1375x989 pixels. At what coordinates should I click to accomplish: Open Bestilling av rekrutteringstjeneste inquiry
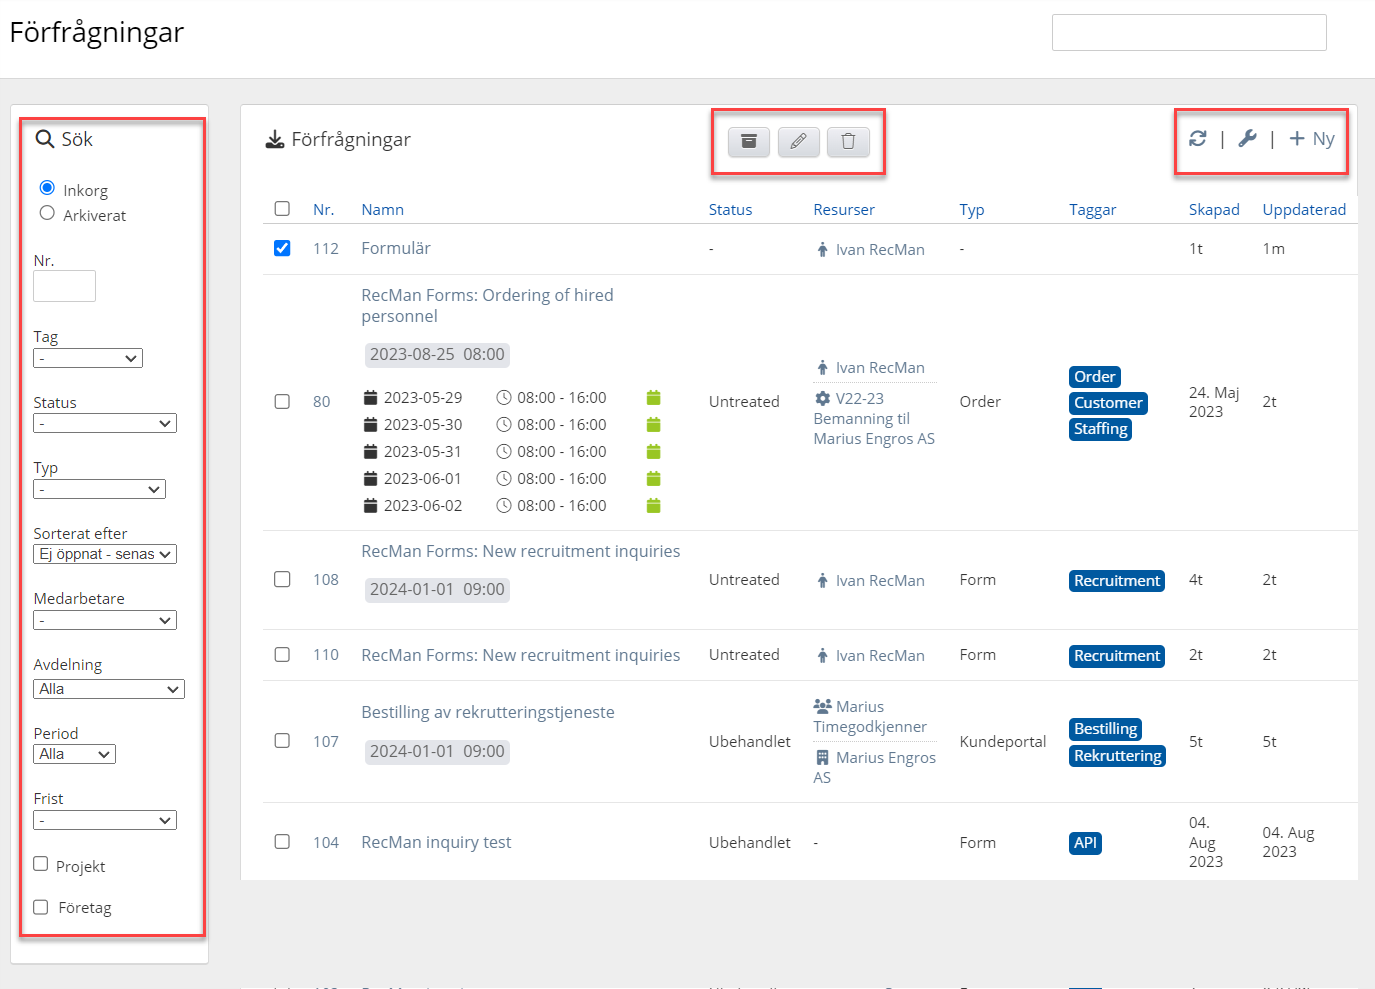click(487, 713)
